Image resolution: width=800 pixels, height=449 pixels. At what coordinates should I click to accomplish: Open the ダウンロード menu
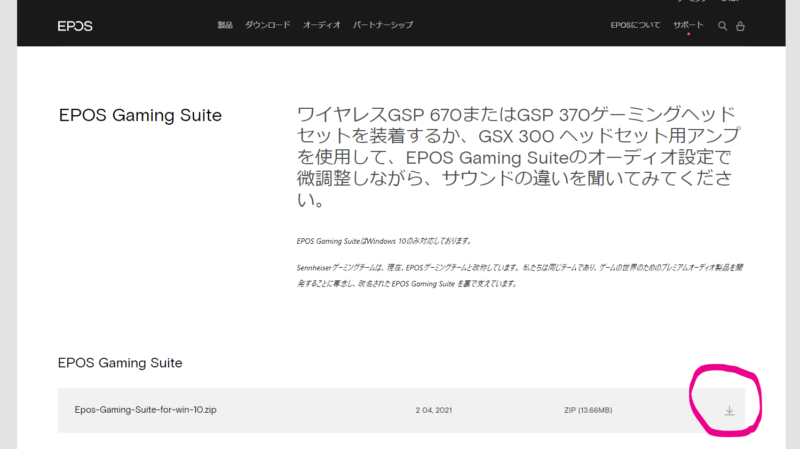267,25
